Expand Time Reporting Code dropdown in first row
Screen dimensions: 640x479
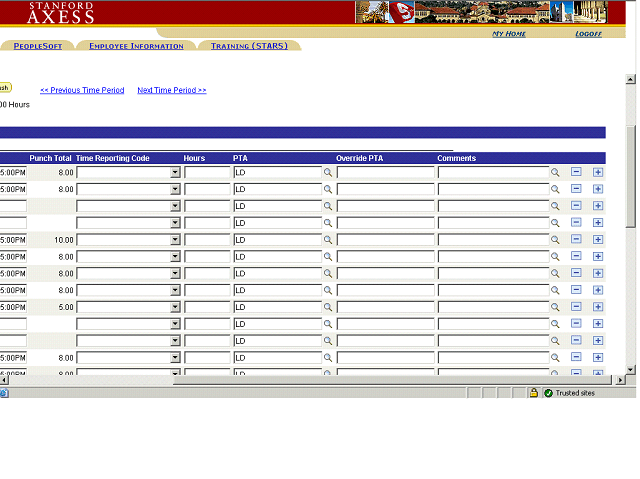pyautogui.click(x=175, y=172)
